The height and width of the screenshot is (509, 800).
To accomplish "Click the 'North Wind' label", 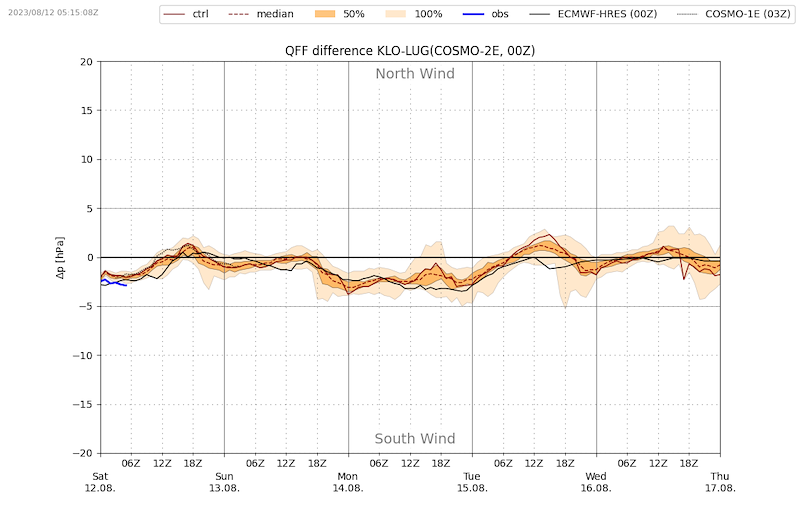I will coord(415,73).
